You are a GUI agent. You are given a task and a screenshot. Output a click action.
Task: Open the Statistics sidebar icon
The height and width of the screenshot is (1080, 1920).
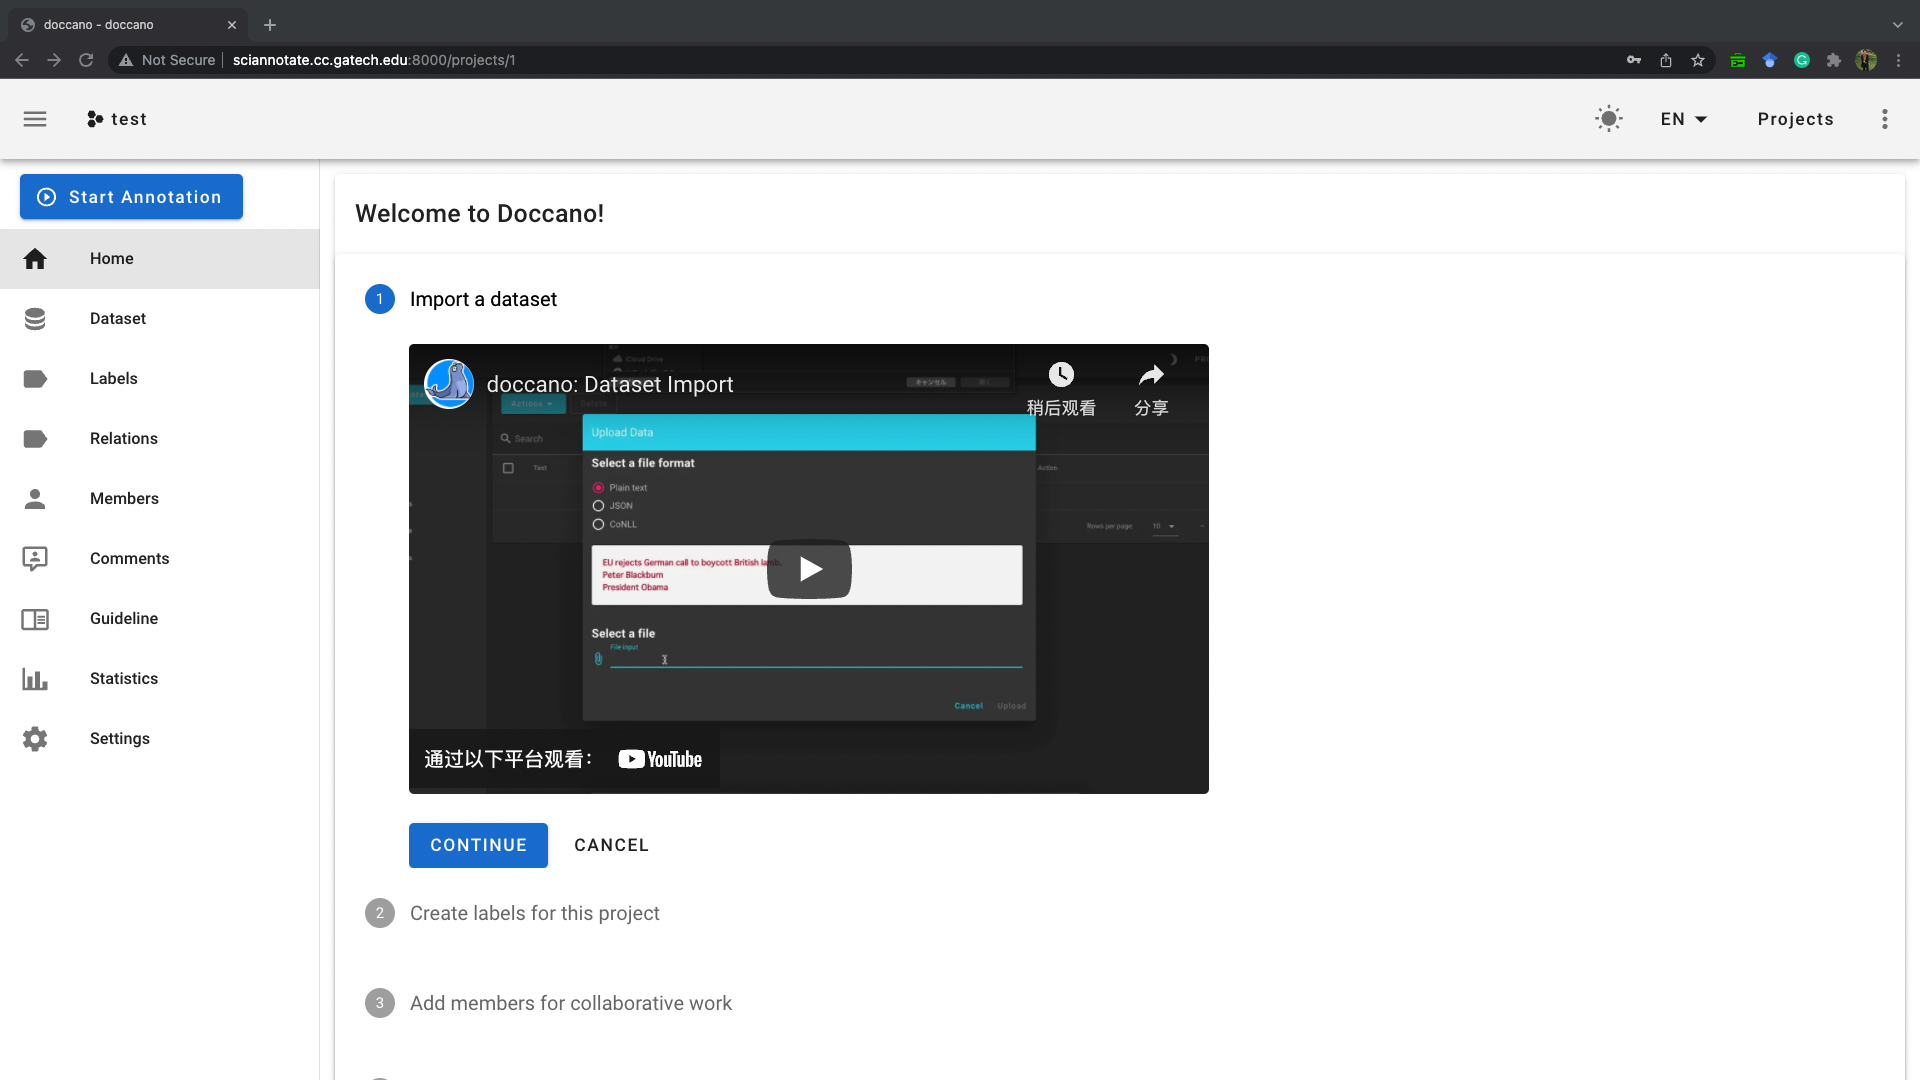click(x=36, y=678)
